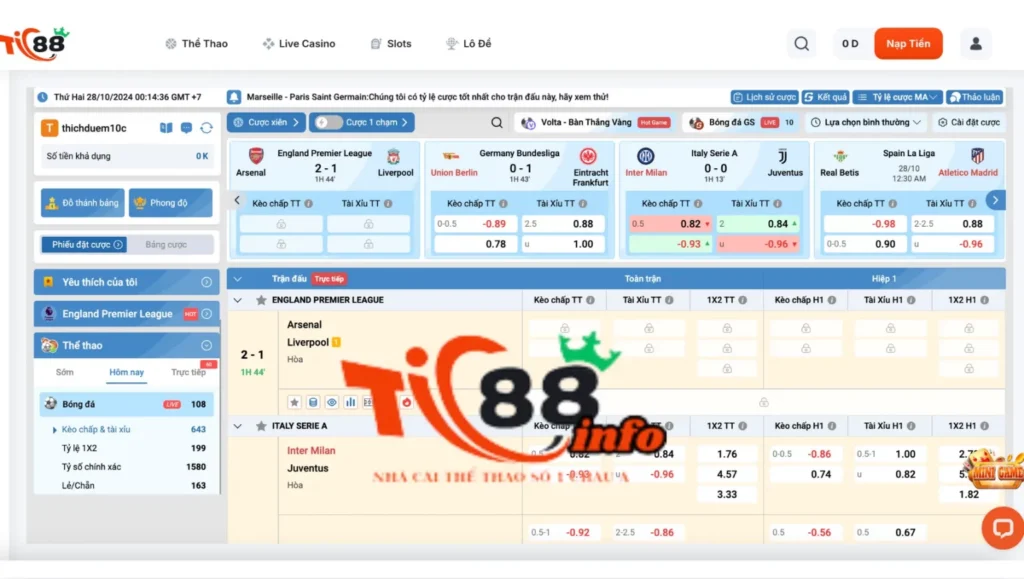The image size is (1024, 579).
Task: Click the TIC88 logo in the header
Action: [34, 44]
